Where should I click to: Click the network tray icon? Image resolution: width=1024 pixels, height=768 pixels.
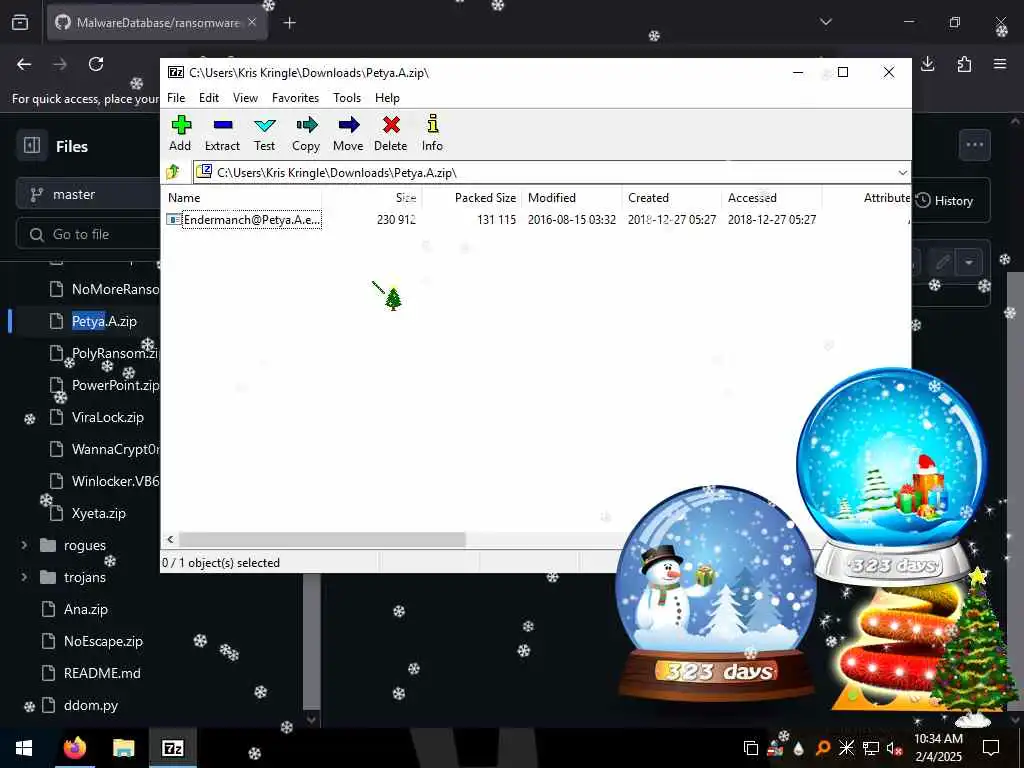click(x=871, y=748)
